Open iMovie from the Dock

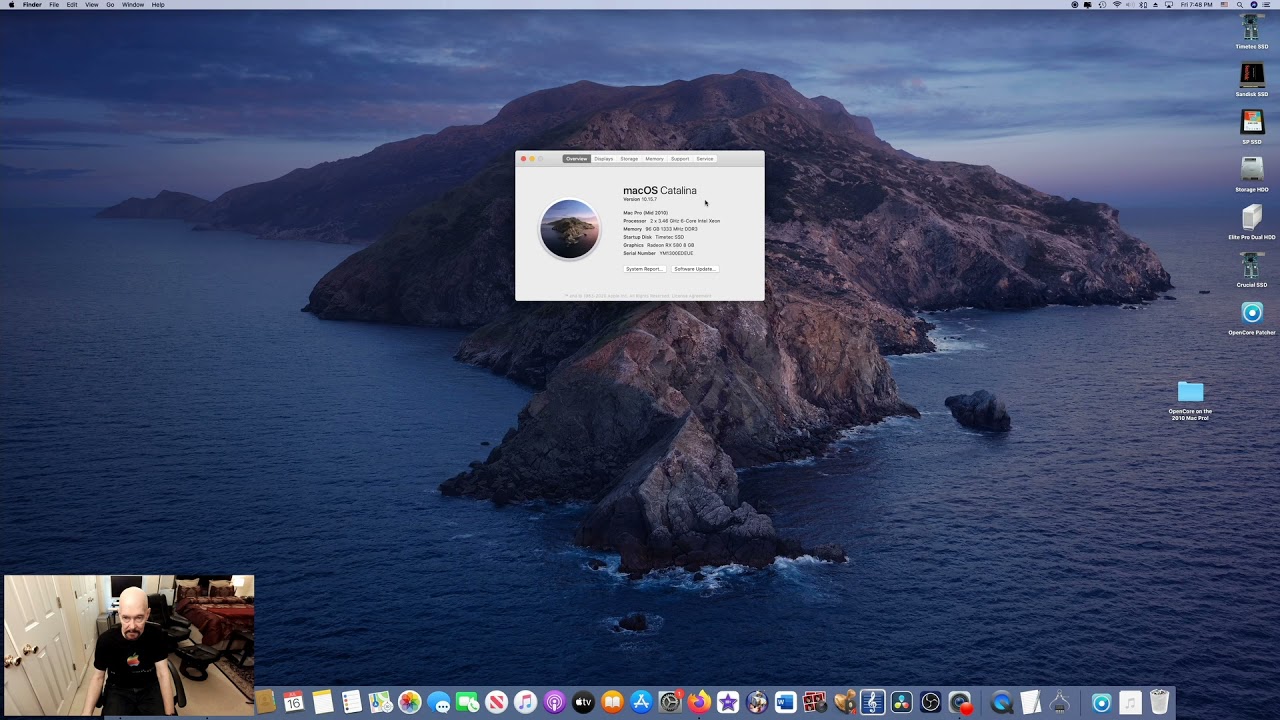tap(728, 702)
